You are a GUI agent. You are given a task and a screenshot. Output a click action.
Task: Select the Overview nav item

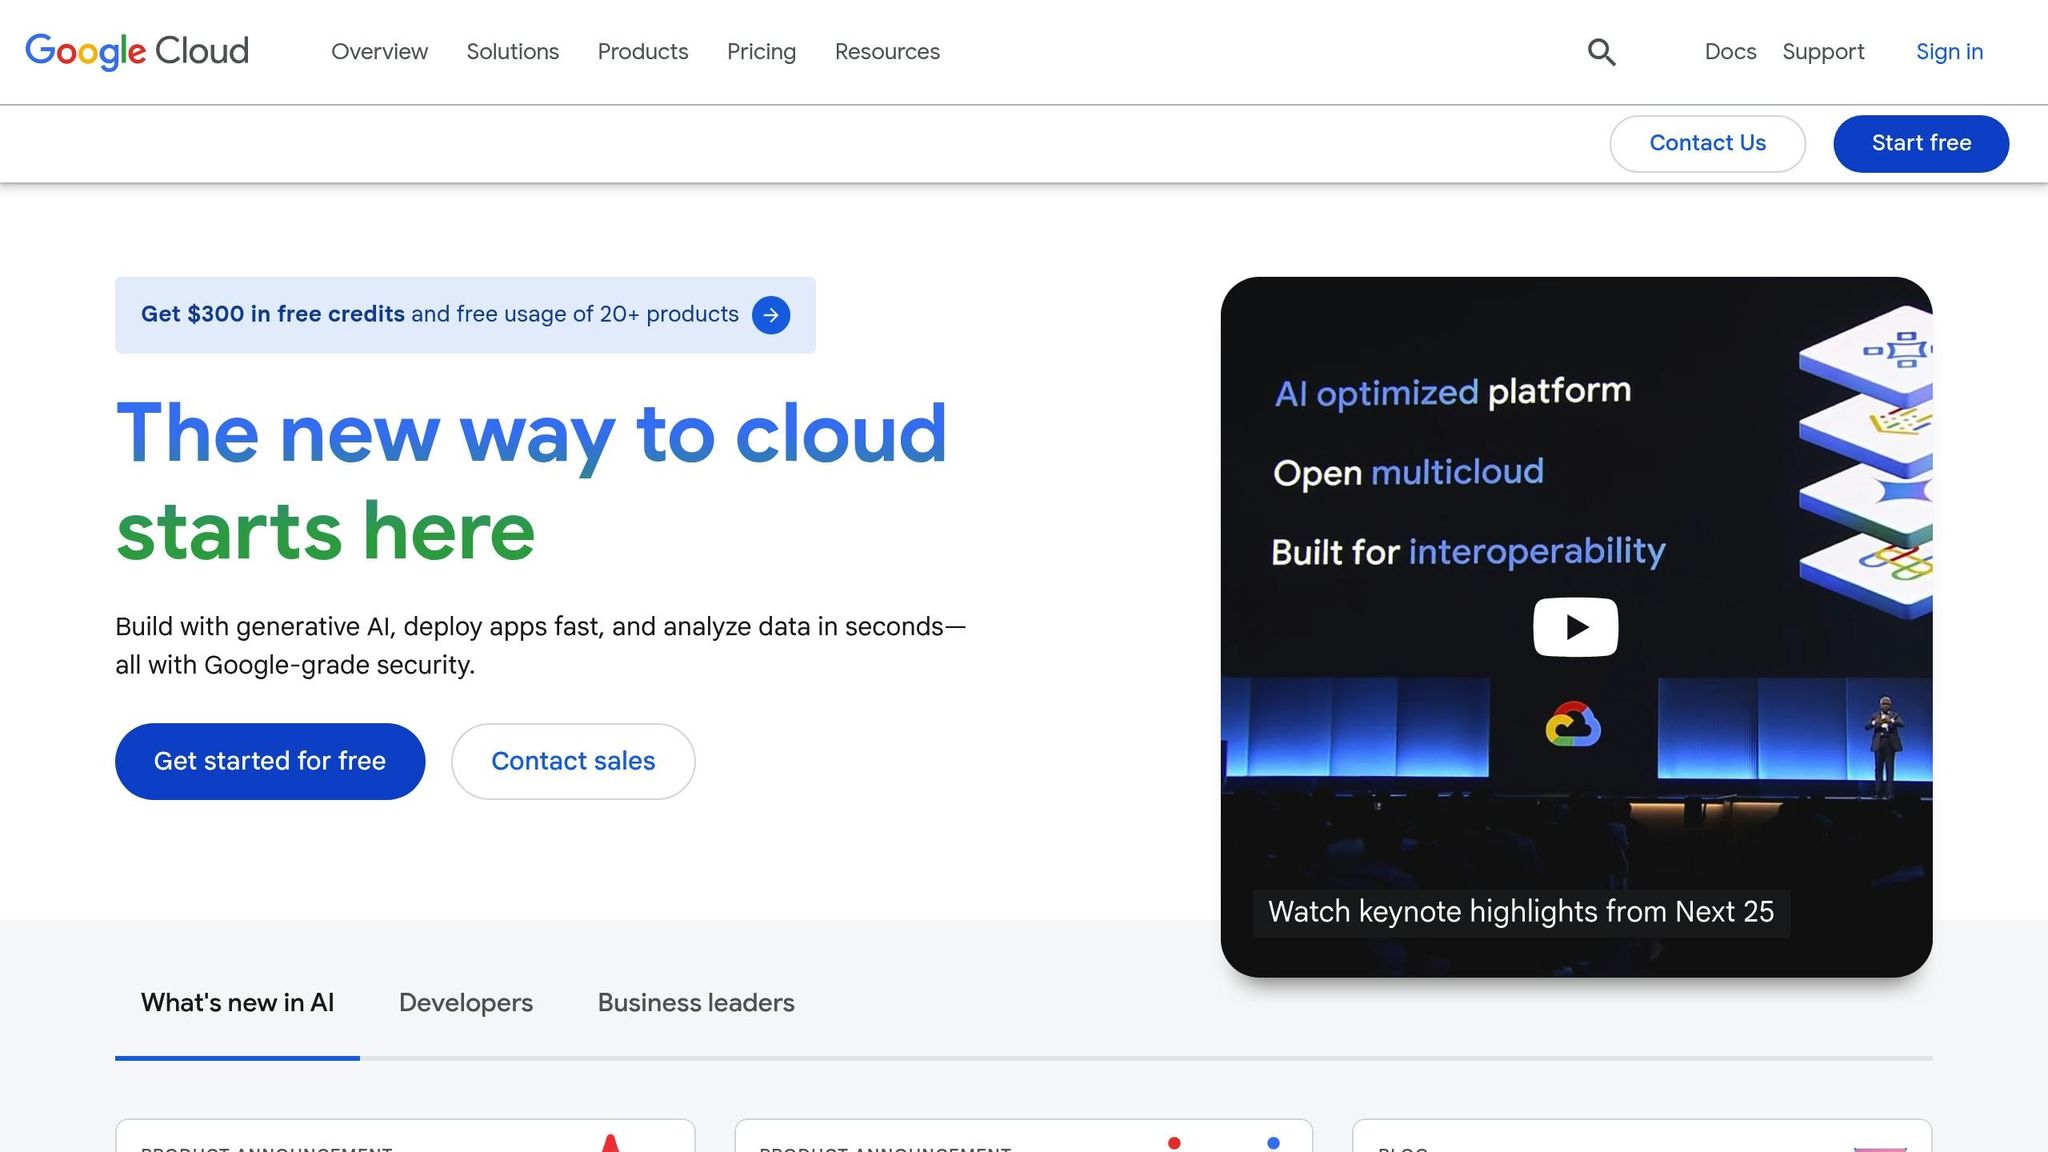click(x=379, y=52)
